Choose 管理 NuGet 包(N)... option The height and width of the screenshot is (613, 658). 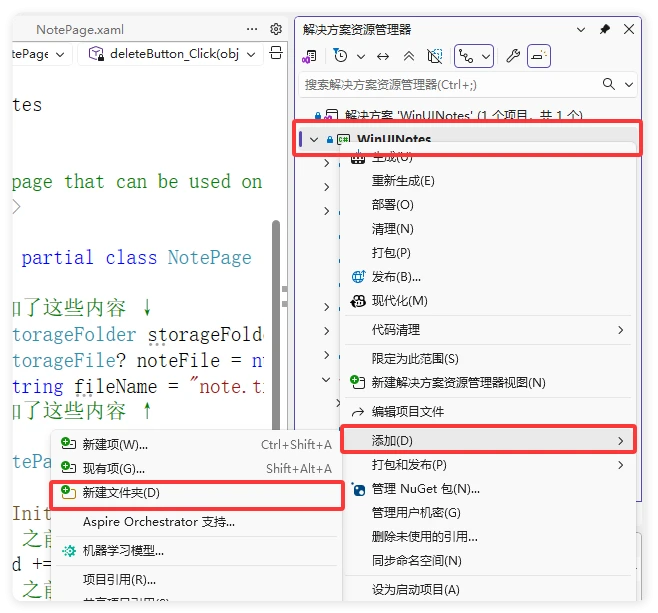426,489
